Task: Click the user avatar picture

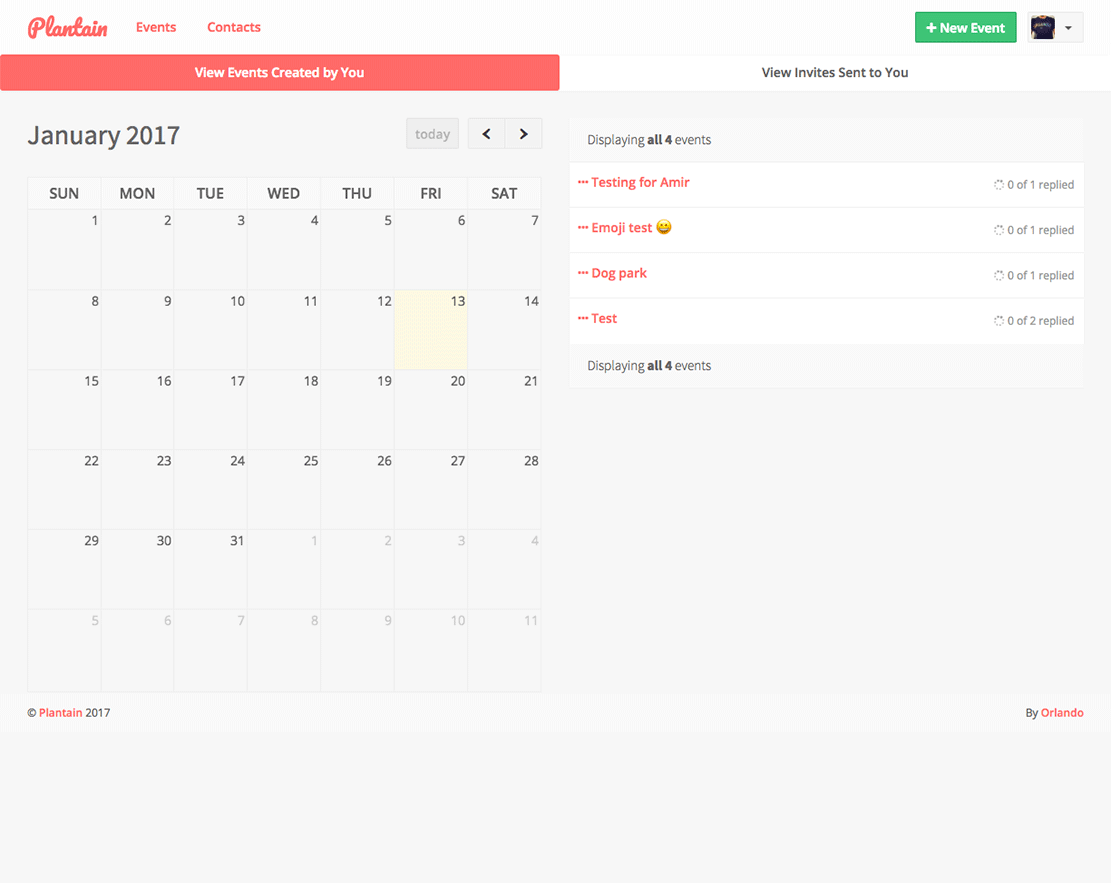Action: (x=1043, y=28)
